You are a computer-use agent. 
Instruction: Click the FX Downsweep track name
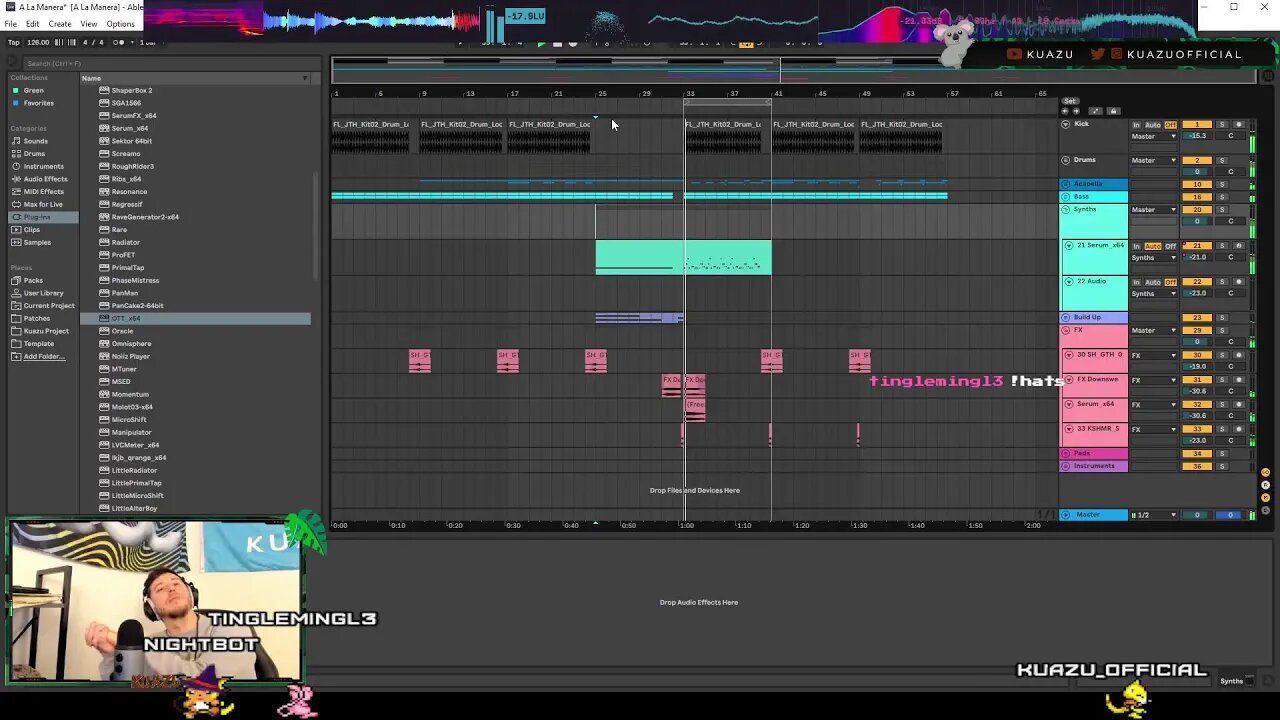pos(1098,380)
